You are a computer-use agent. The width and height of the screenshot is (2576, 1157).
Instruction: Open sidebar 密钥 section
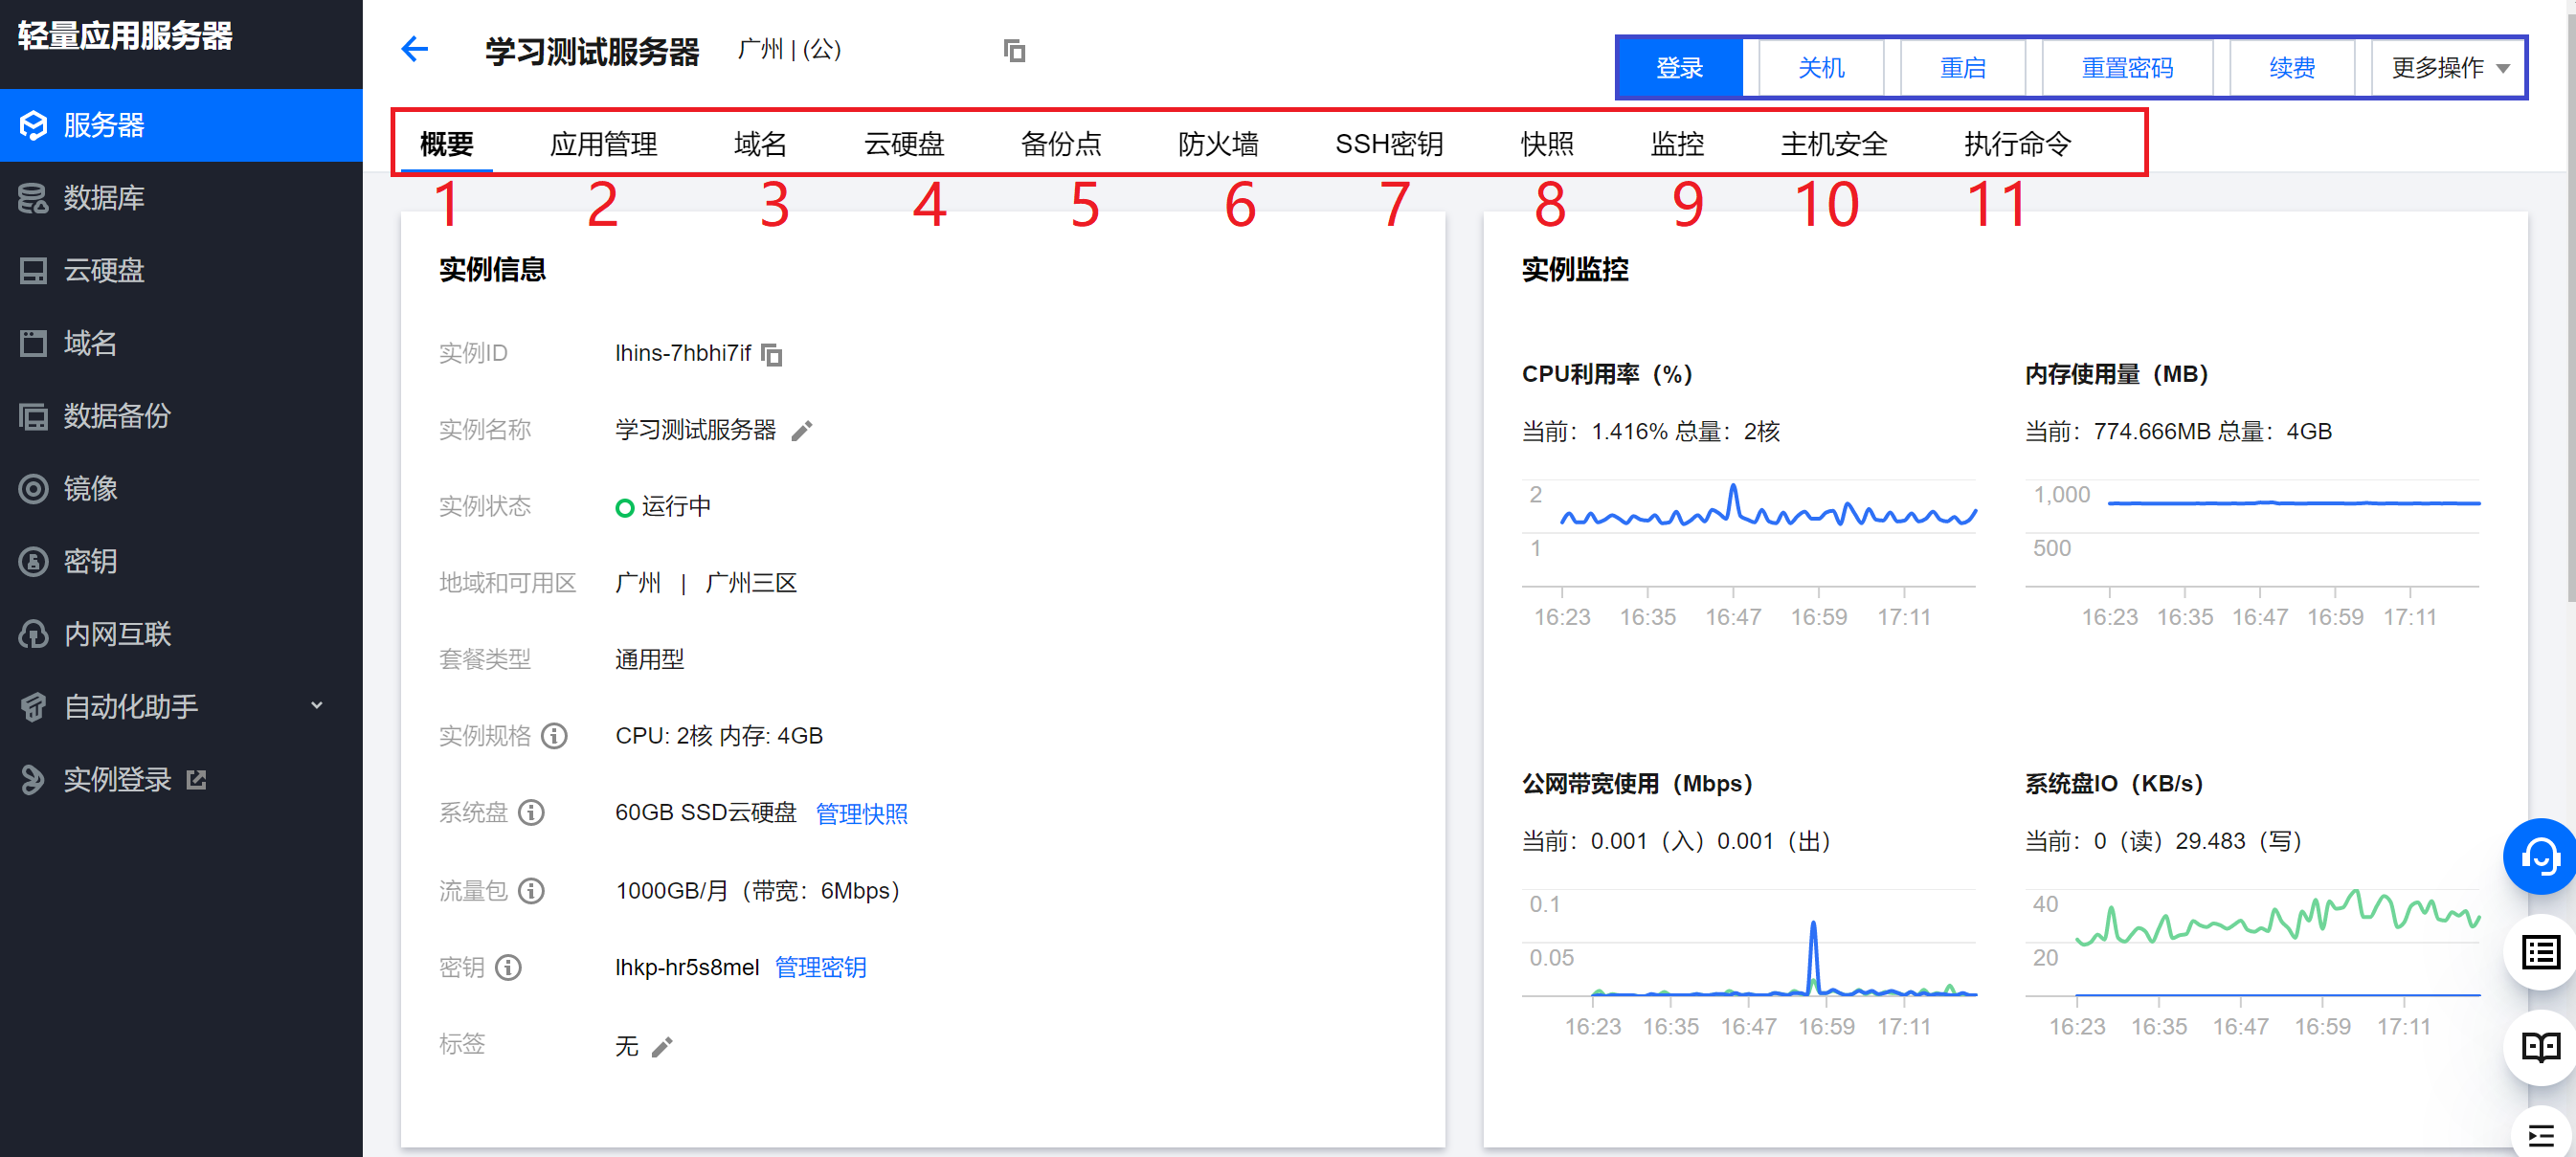tap(181, 561)
